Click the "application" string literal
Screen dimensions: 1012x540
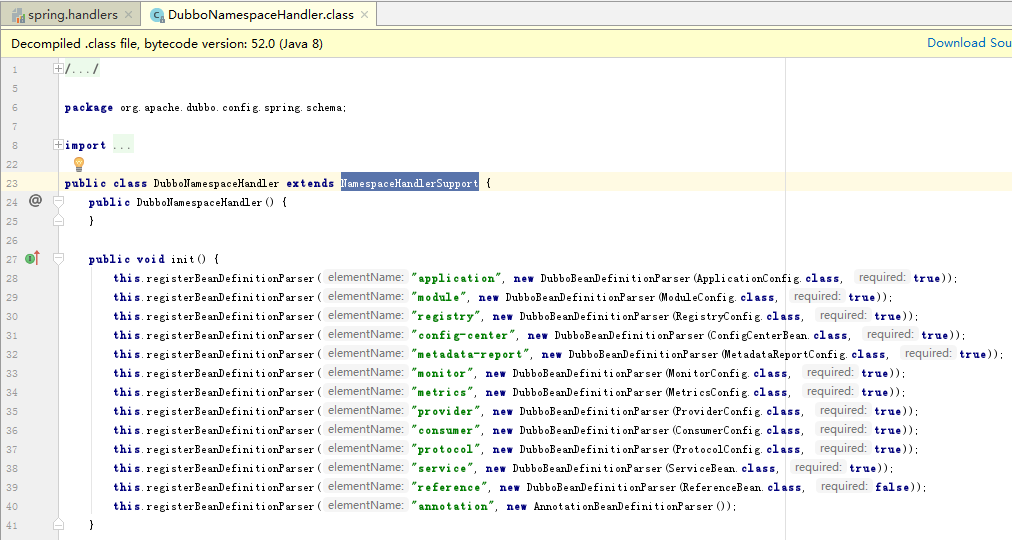click(x=456, y=278)
